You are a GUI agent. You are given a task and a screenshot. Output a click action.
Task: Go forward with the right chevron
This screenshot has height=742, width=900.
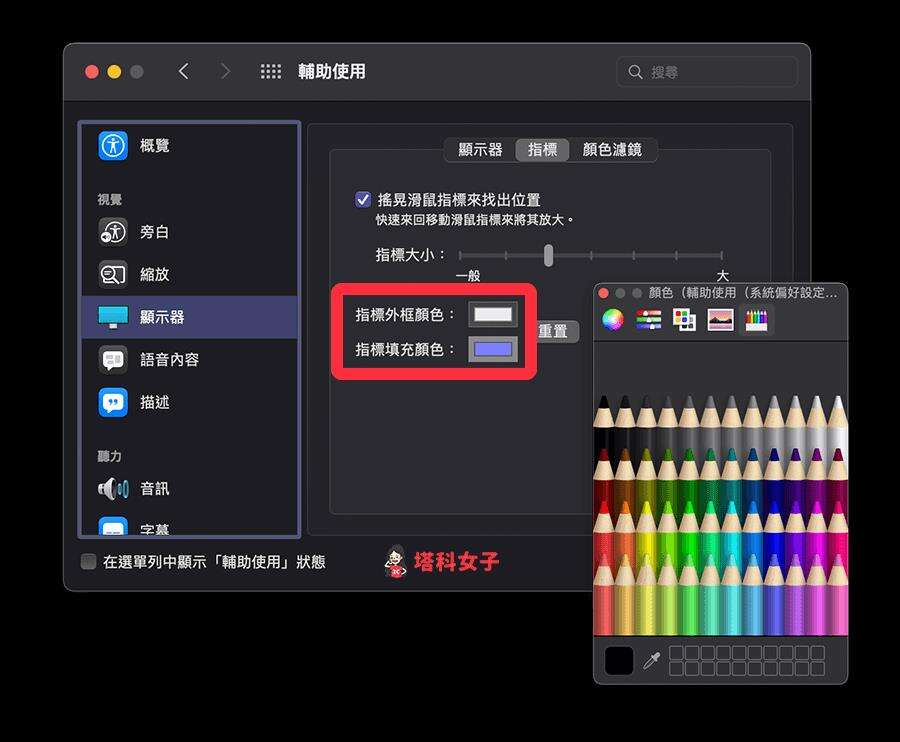[x=225, y=71]
